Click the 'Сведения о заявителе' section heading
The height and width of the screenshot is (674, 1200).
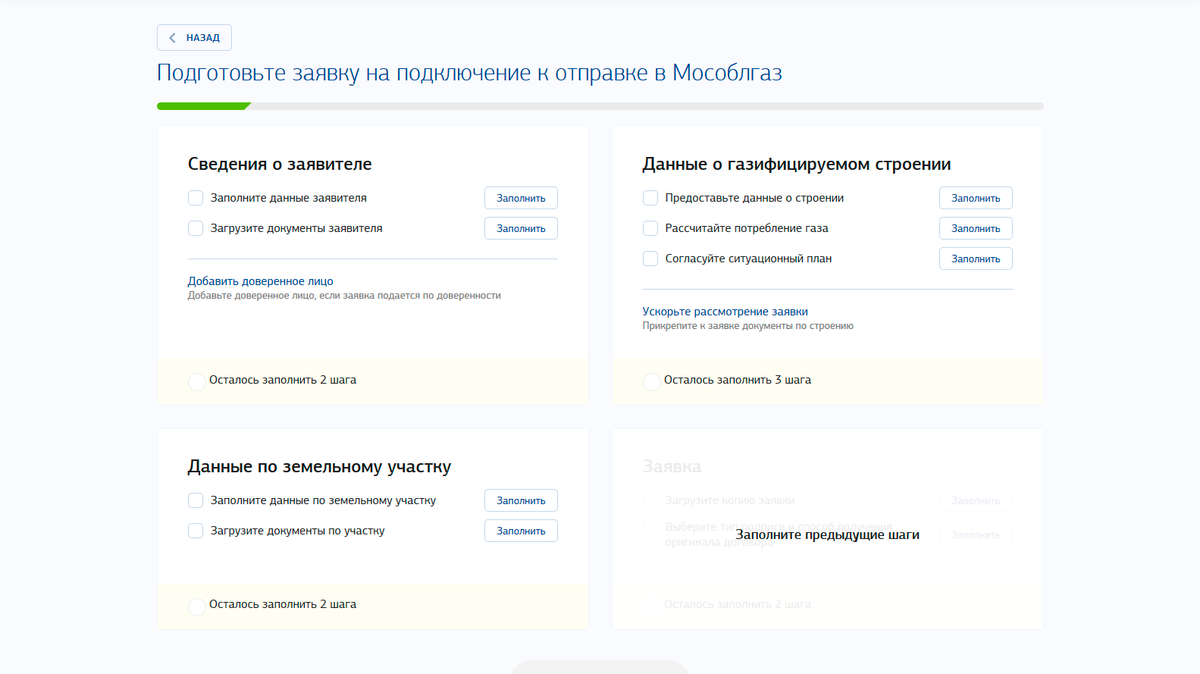[280, 164]
